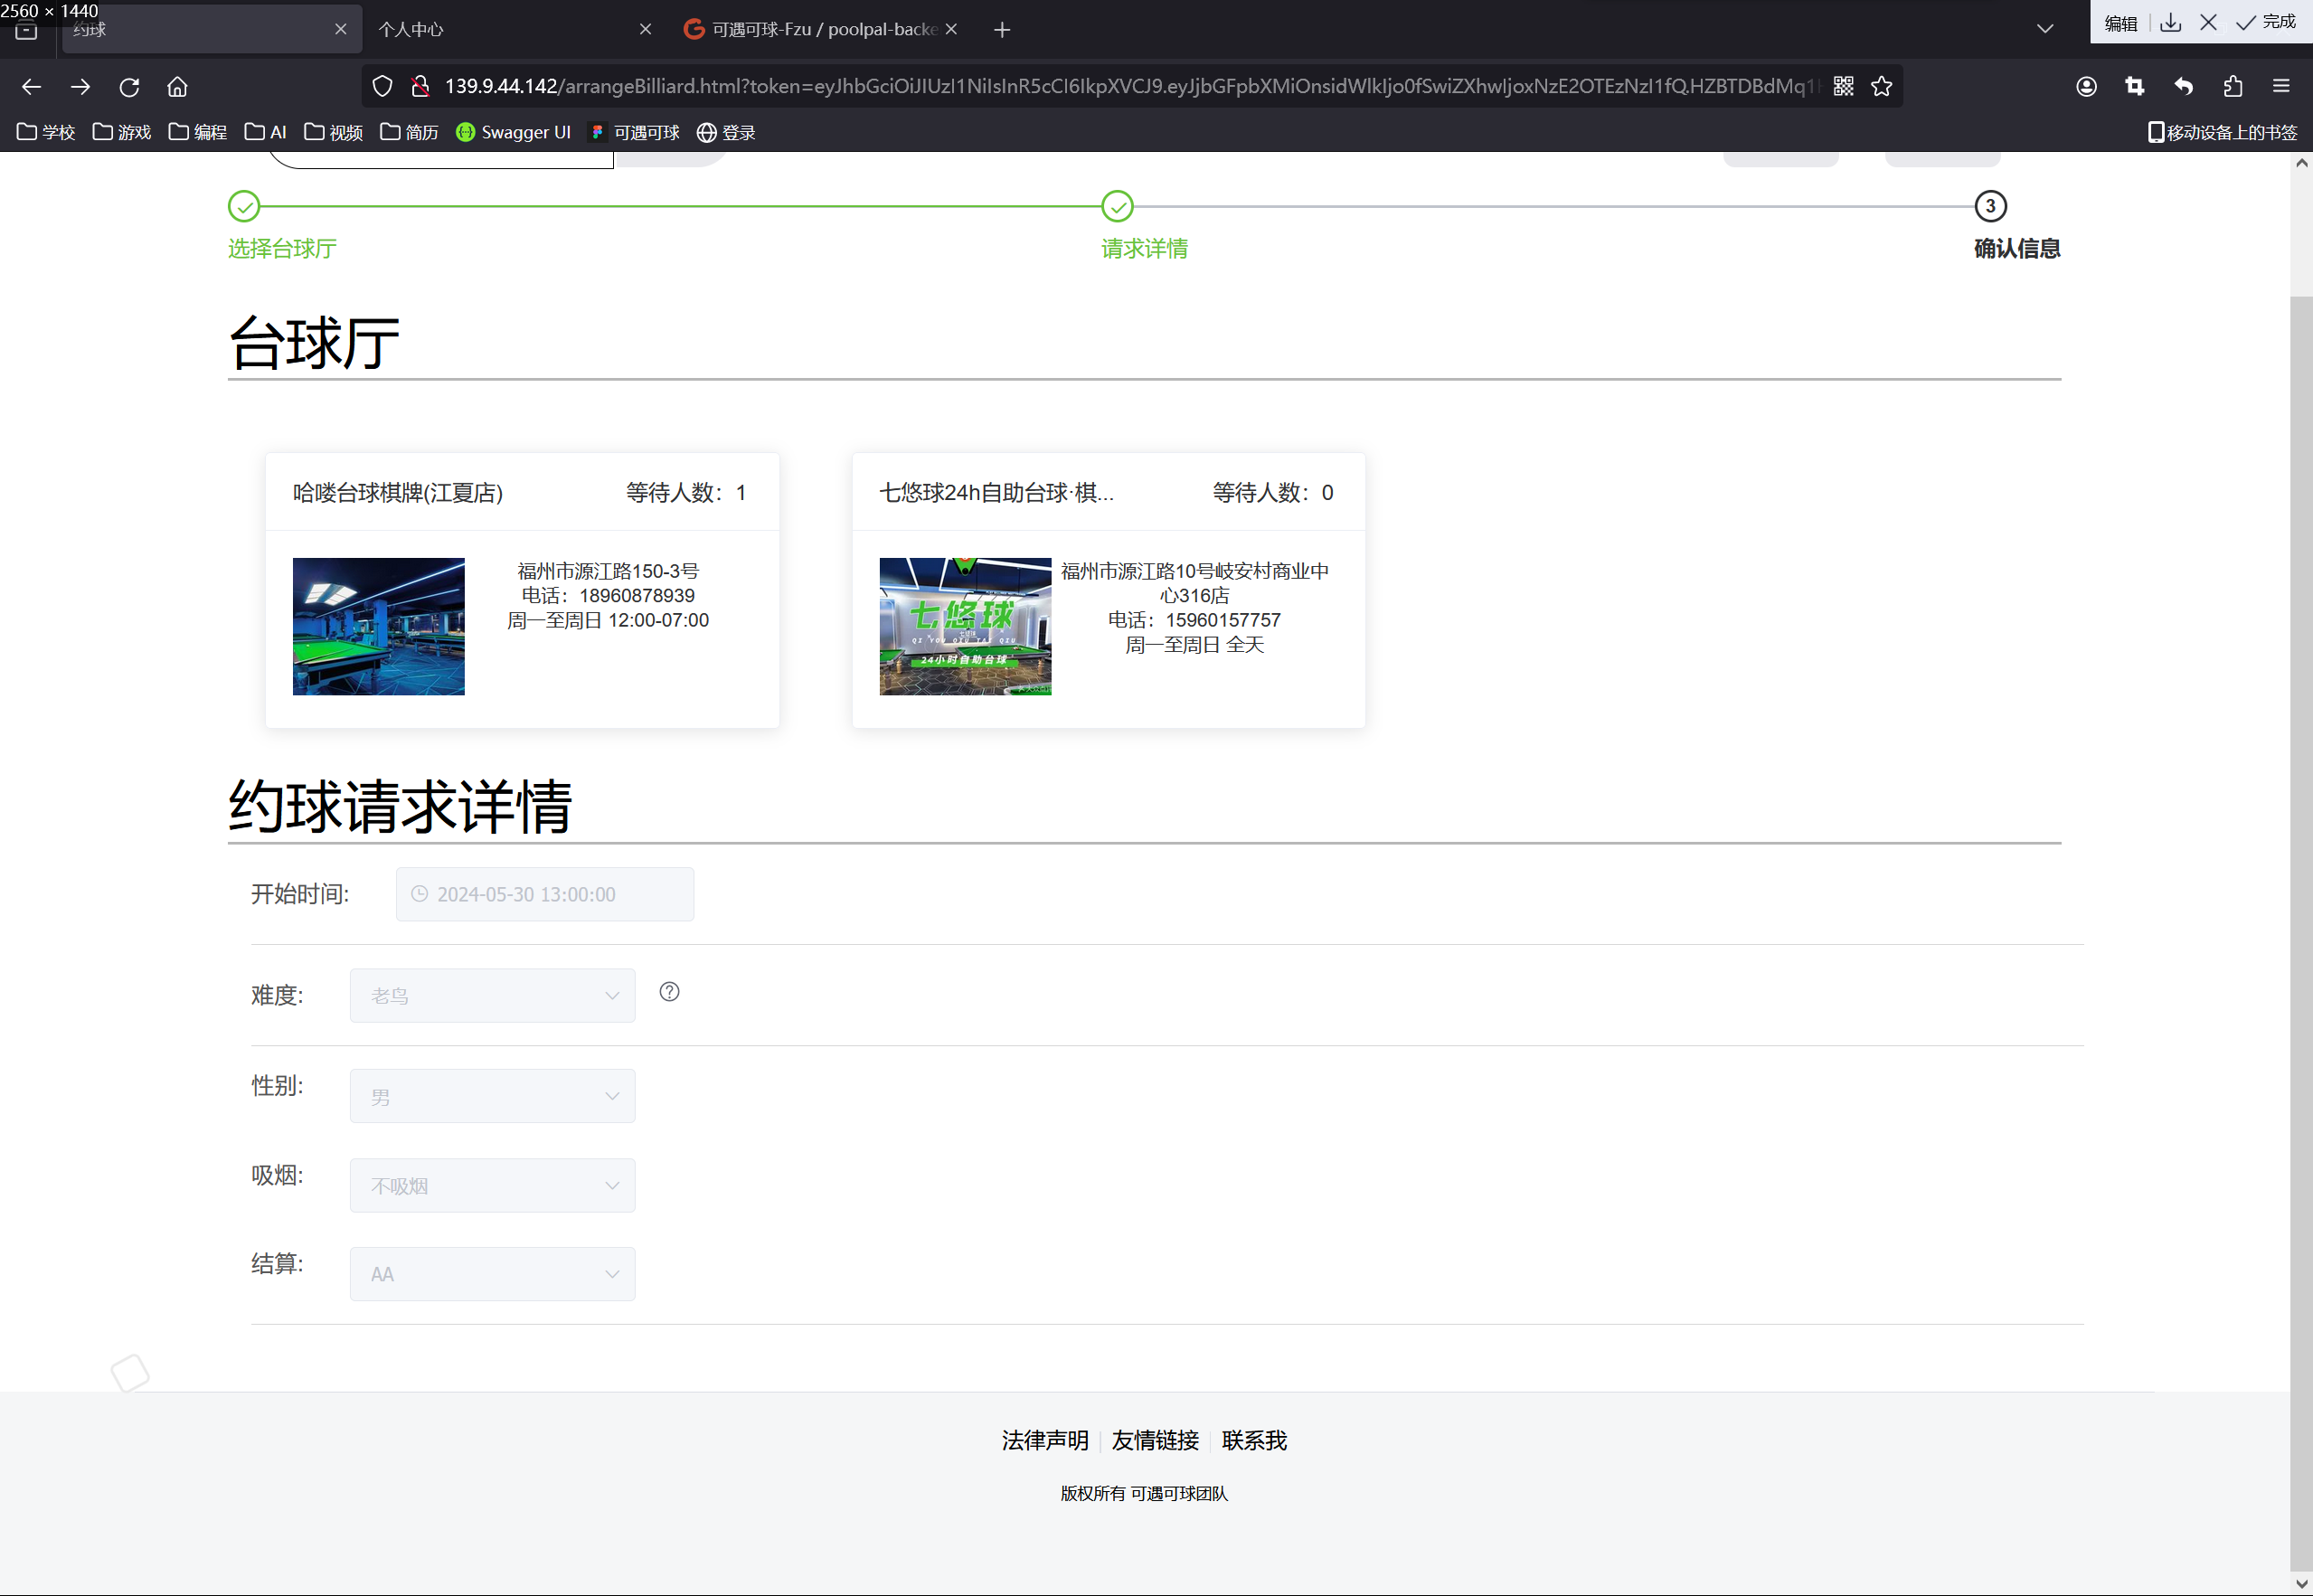Click the 开始时间 datetime input field
The width and height of the screenshot is (2313, 1596).
(x=545, y=894)
